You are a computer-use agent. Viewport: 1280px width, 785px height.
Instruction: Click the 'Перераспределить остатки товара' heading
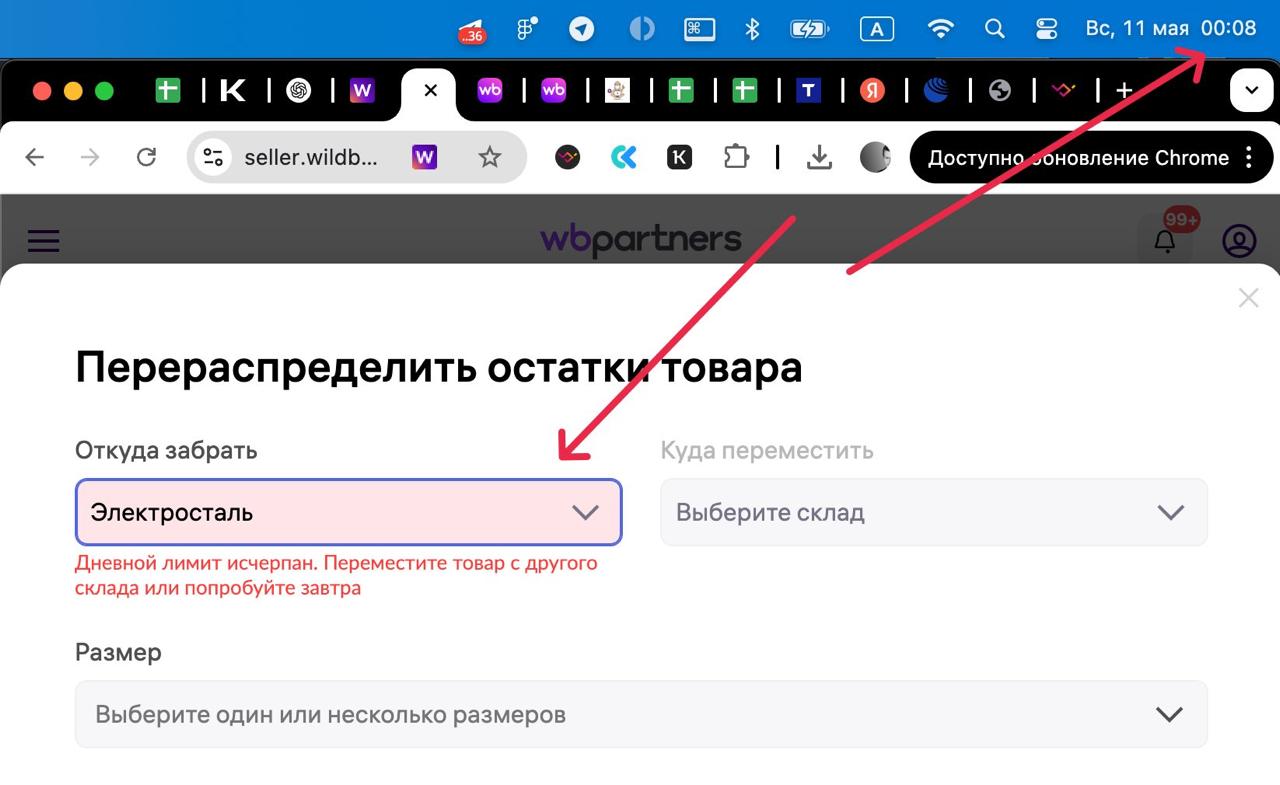pyautogui.click(x=439, y=367)
